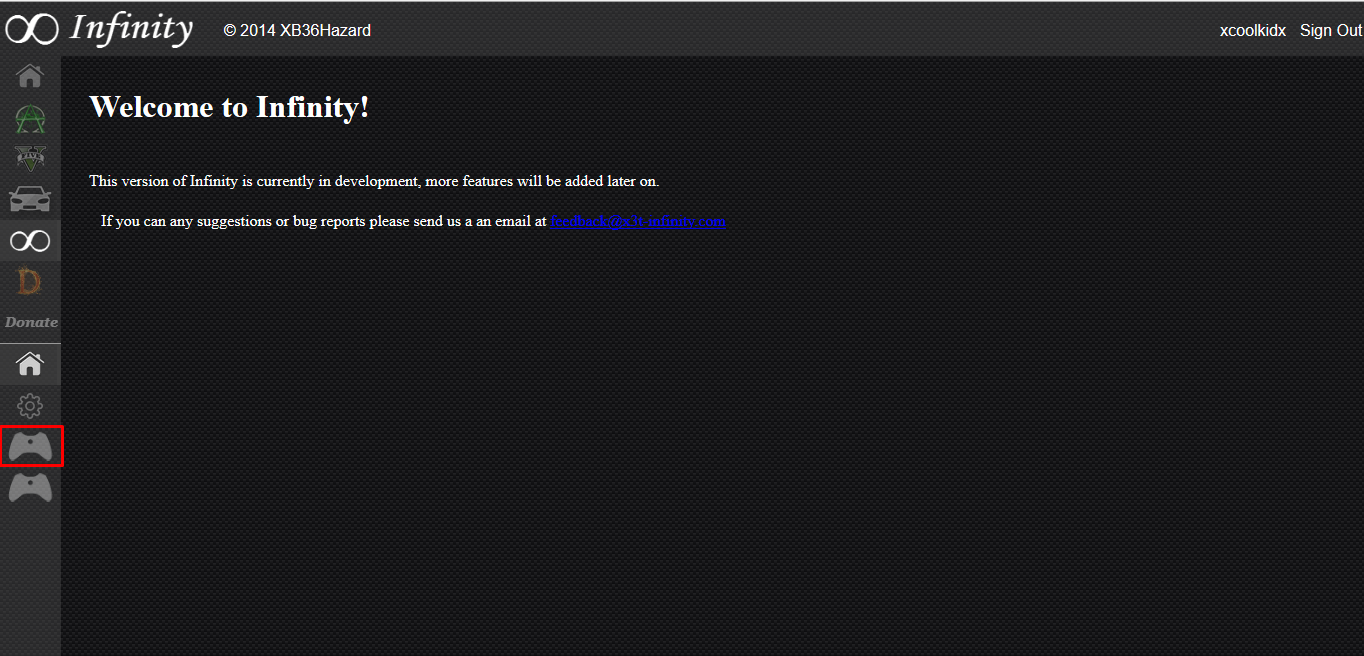
Task: Click the © 2014 XB36Hazard copyright text
Action: click(x=297, y=31)
